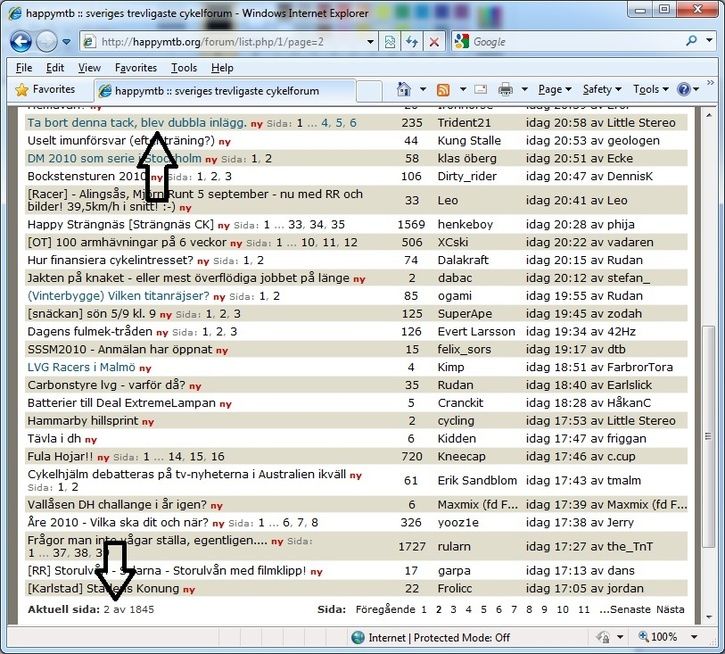Image resolution: width=725 pixels, height=654 pixels.
Task: Click the Read Mail envelope icon
Action: pyautogui.click(x=481, y=89)
